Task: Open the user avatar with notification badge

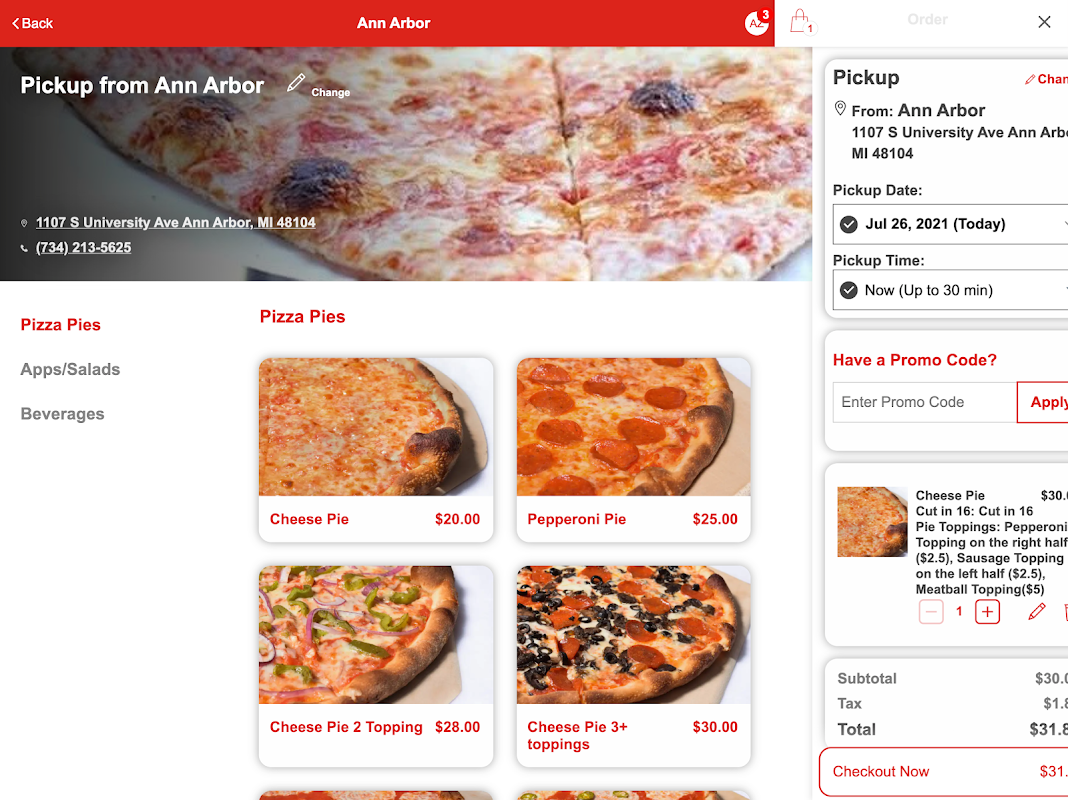Action: [x=757, y=22]
